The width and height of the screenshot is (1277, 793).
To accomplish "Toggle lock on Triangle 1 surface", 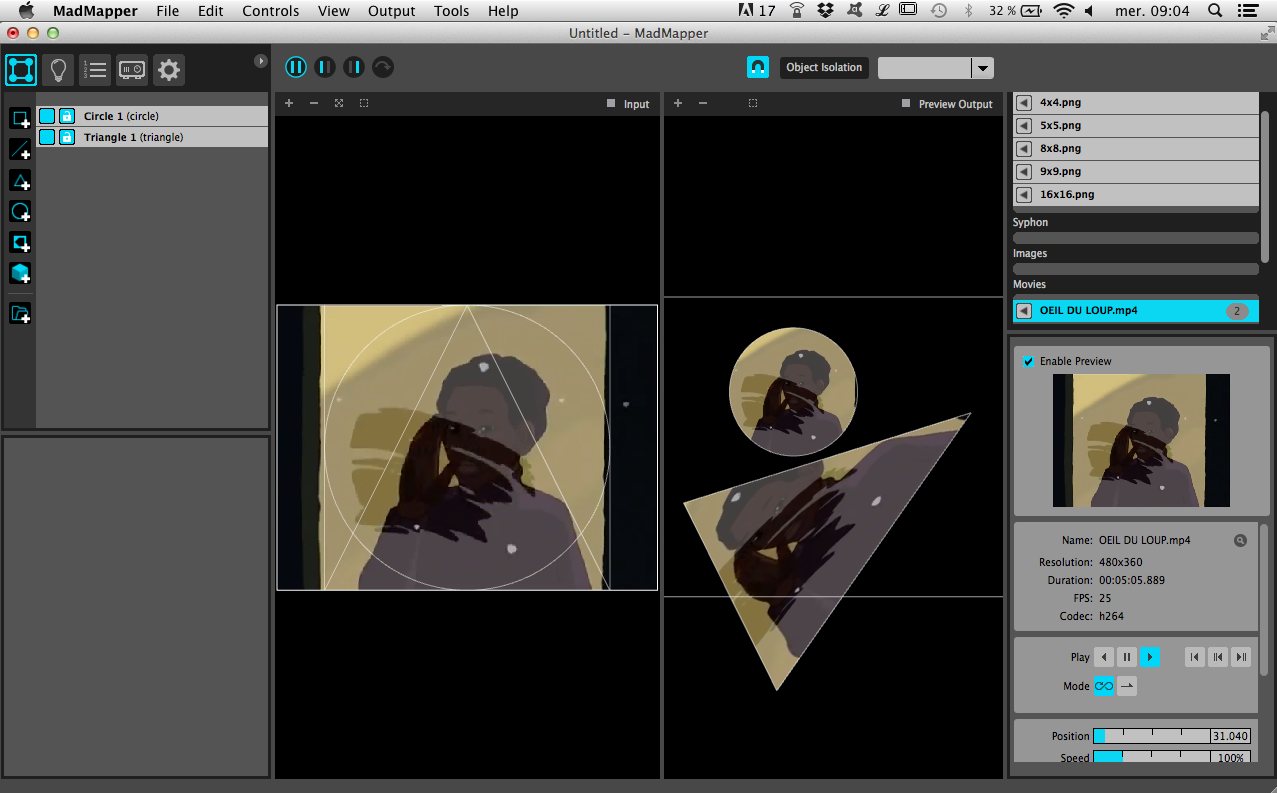I will point(66,137).
